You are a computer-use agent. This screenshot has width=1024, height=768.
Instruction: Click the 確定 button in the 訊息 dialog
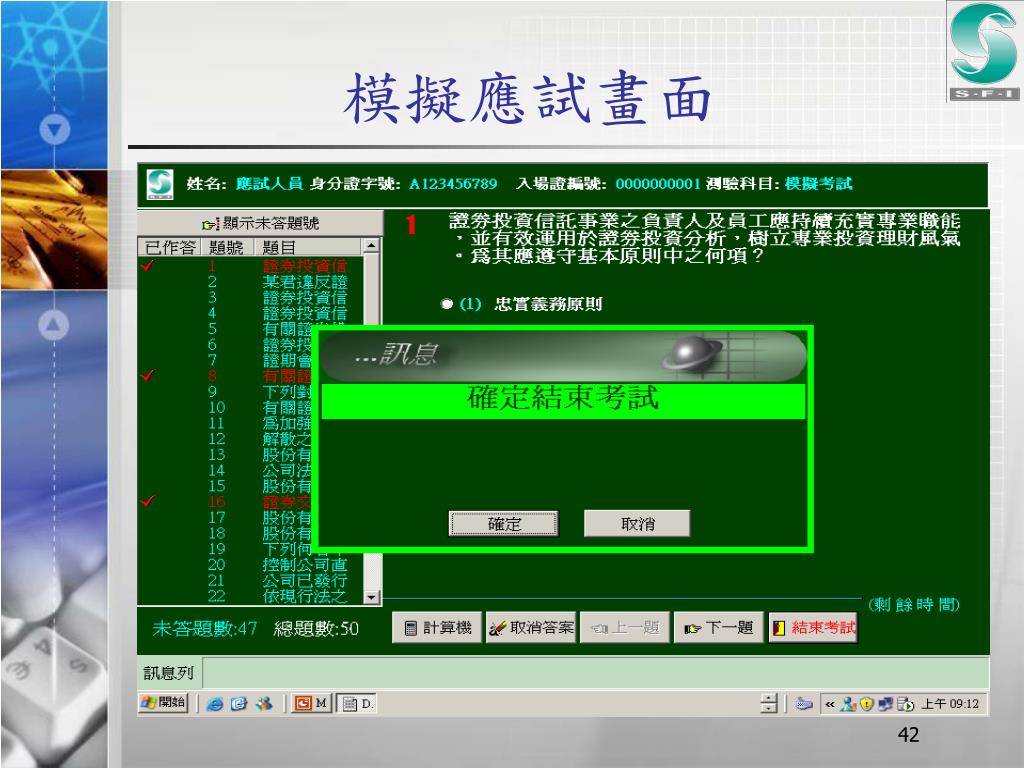coord(504,523)
